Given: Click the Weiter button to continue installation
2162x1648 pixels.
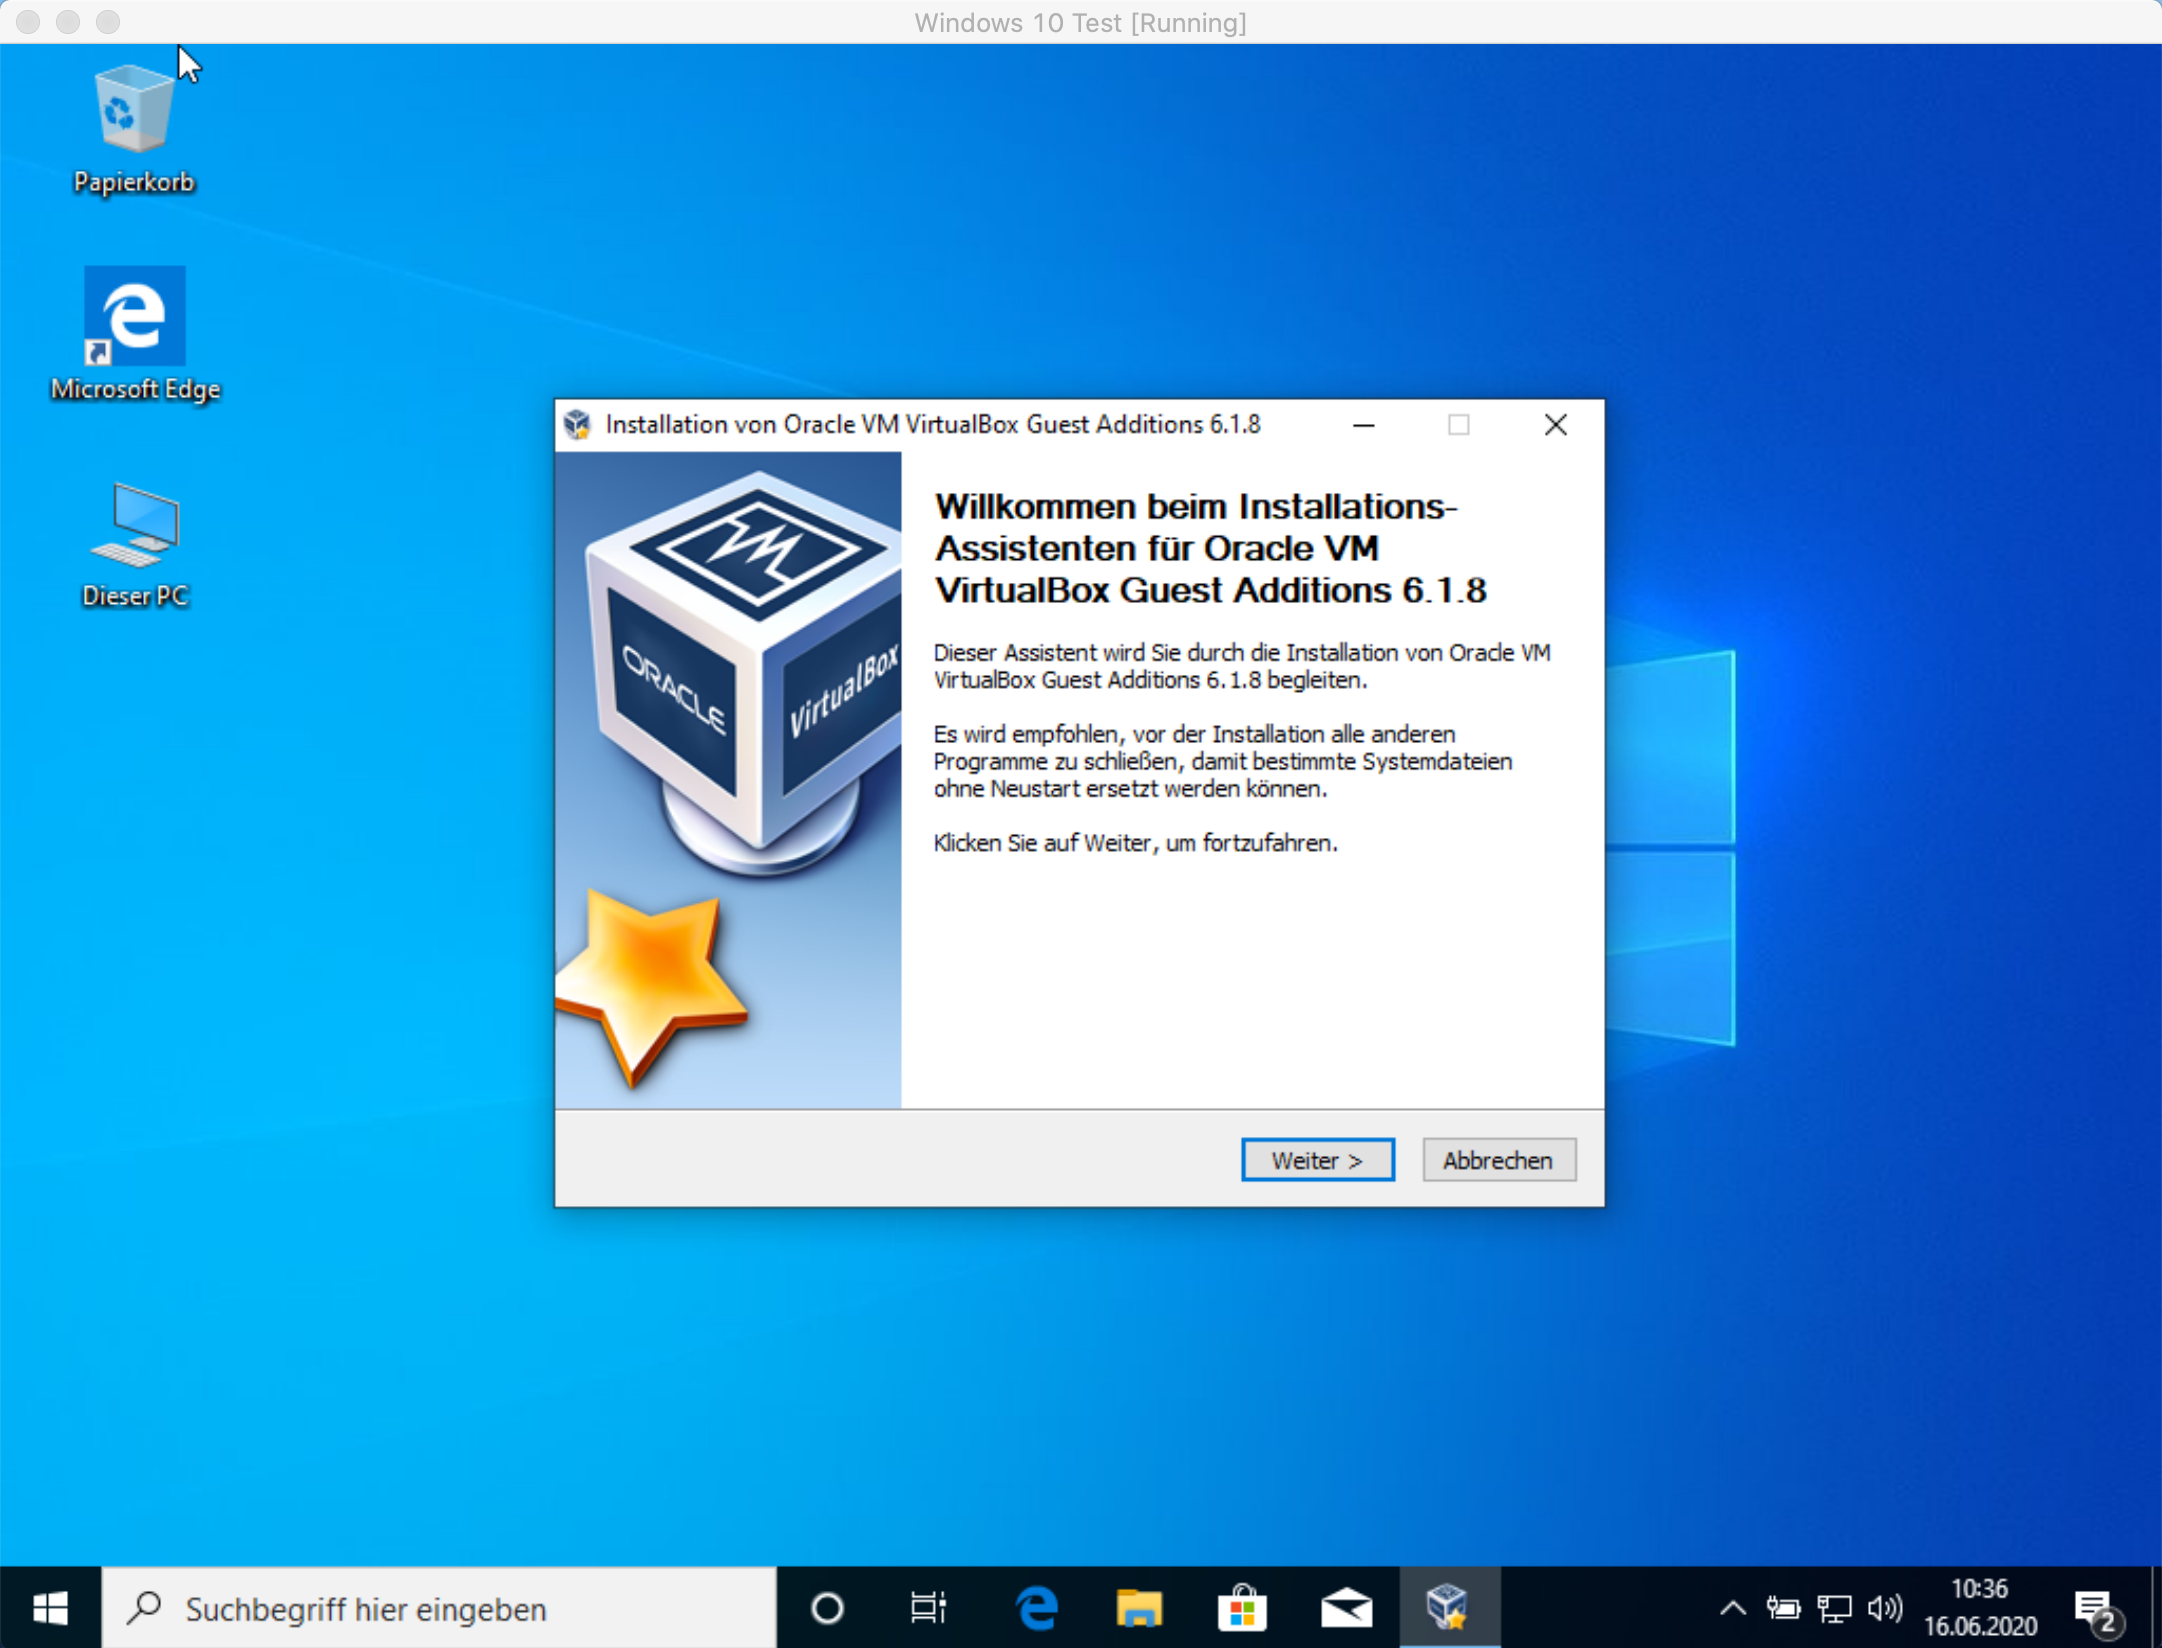Looking at the screenshot, I should pos(1317,1160).
